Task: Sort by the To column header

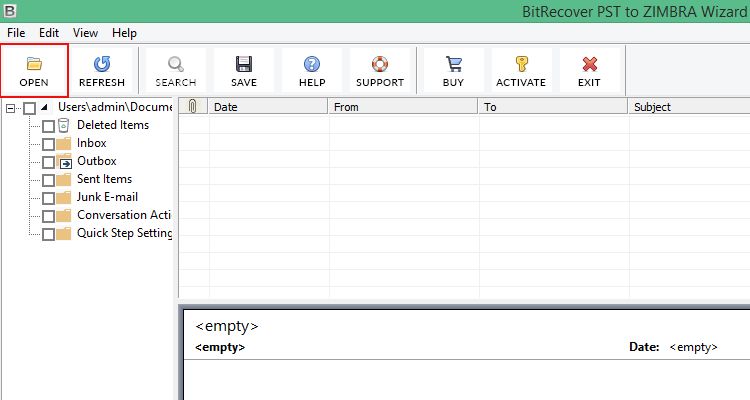Action: coord(553,106)
